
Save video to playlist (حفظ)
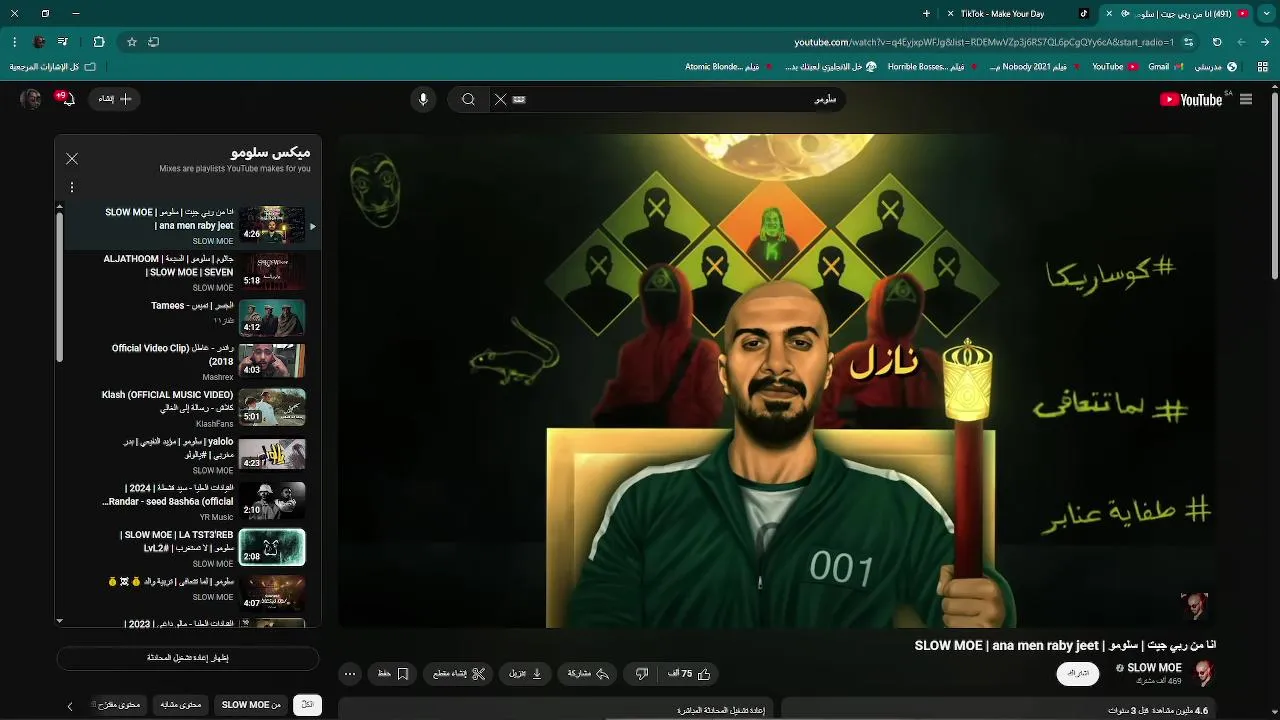pyautogui.click(x=393, y=674)
